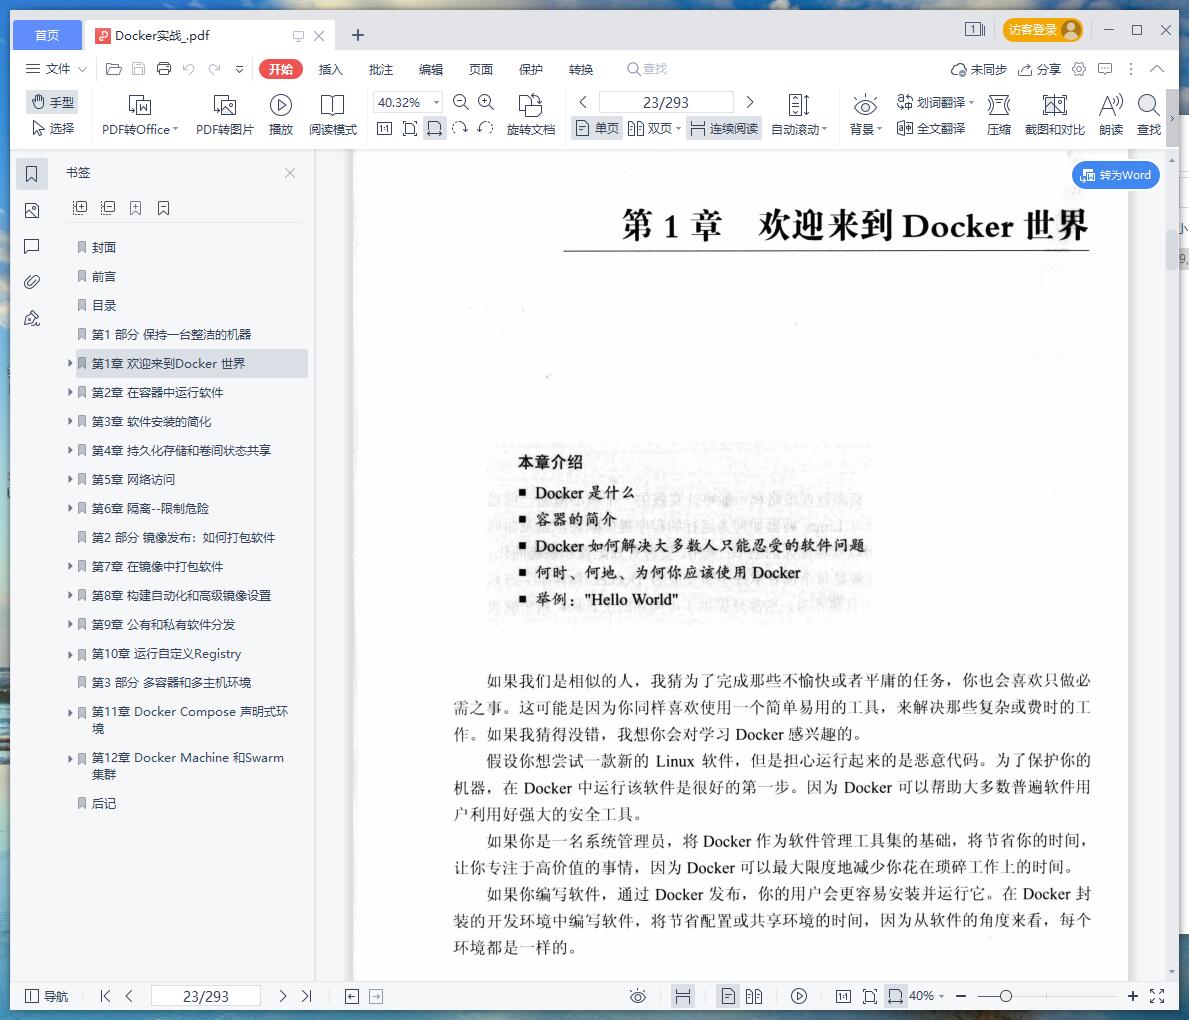This screenshot has height=1020, width=1189.
Task: Switch to 保护 ribbon tab
Action: 531,69
